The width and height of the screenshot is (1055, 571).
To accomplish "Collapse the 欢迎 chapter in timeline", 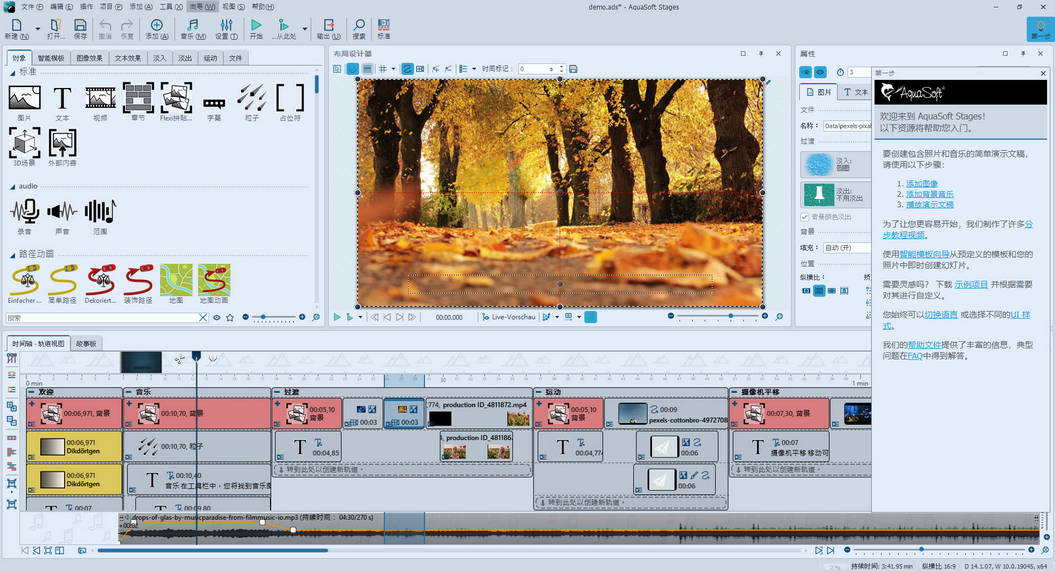I will [x=31, y=392].
